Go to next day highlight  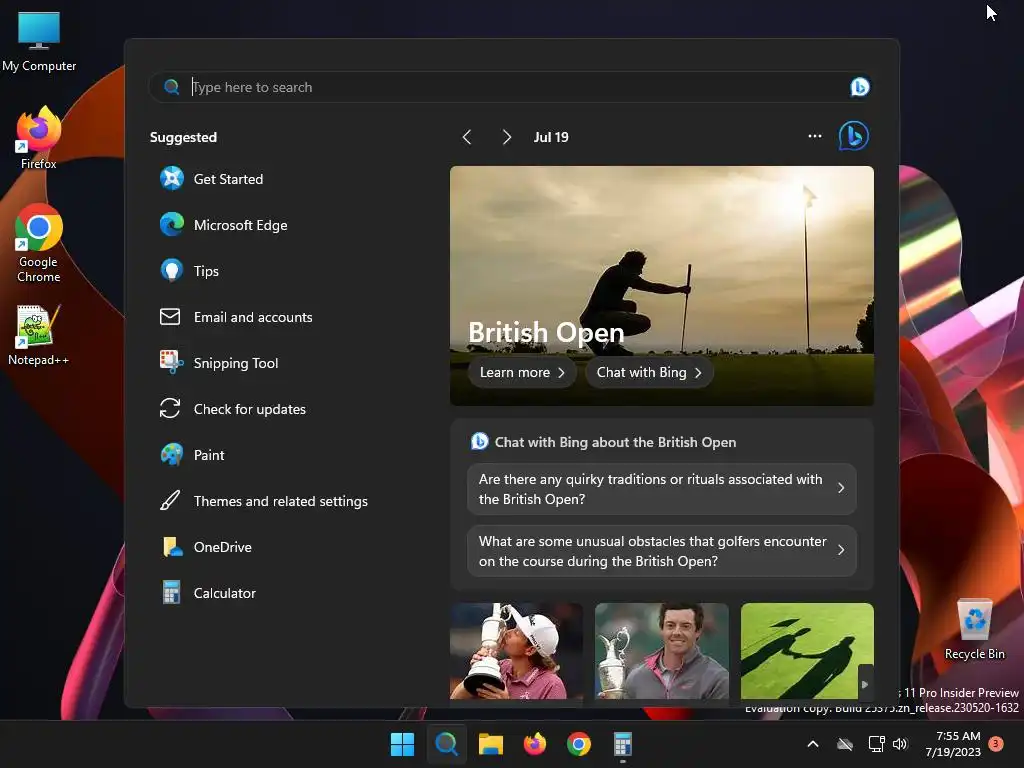click(x=507, y=137)
